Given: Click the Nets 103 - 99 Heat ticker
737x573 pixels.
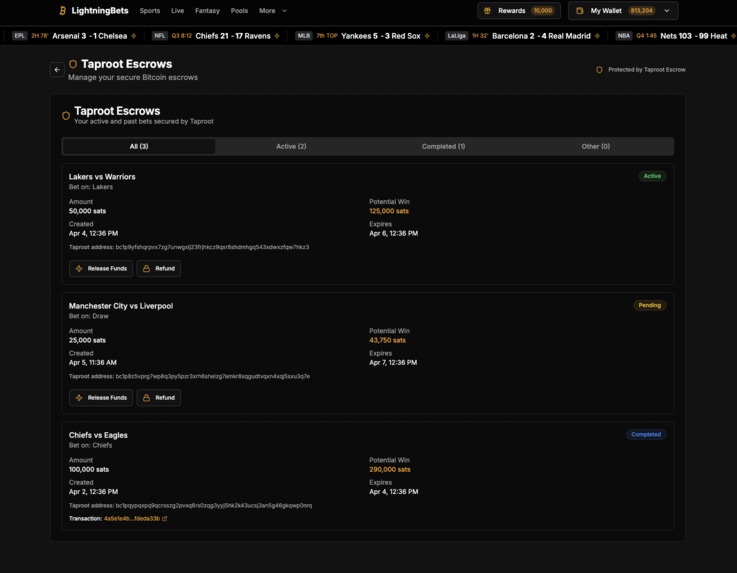Looking at the screenshot, I should coord(694,36).
